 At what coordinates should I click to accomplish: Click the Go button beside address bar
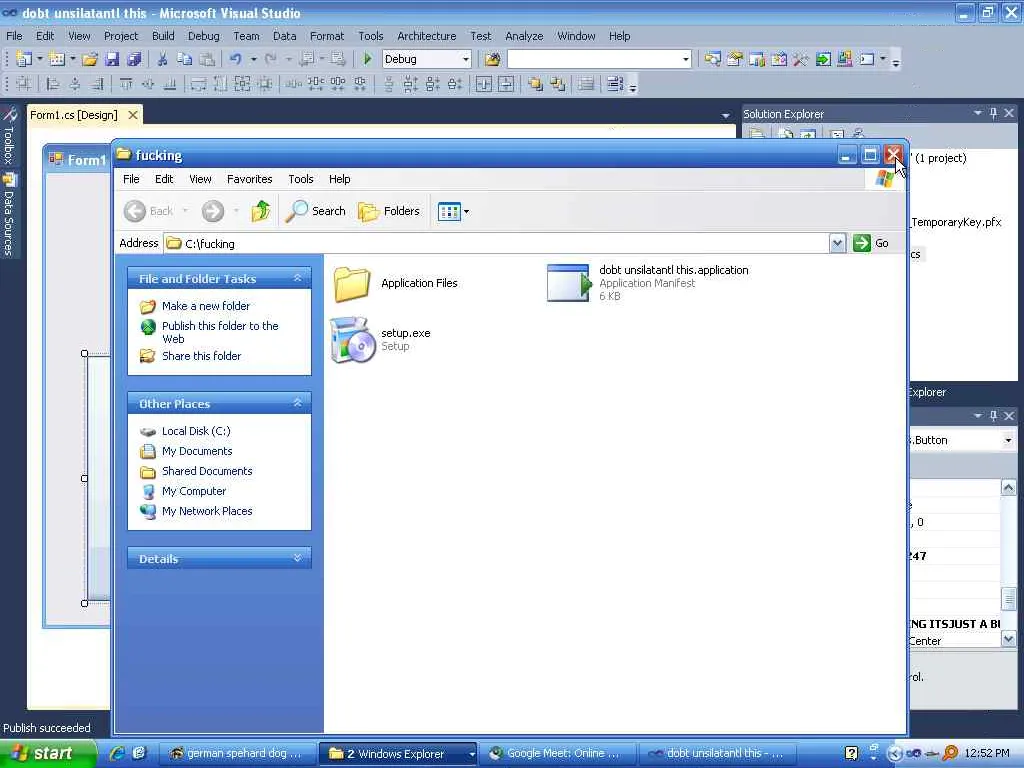872,243
